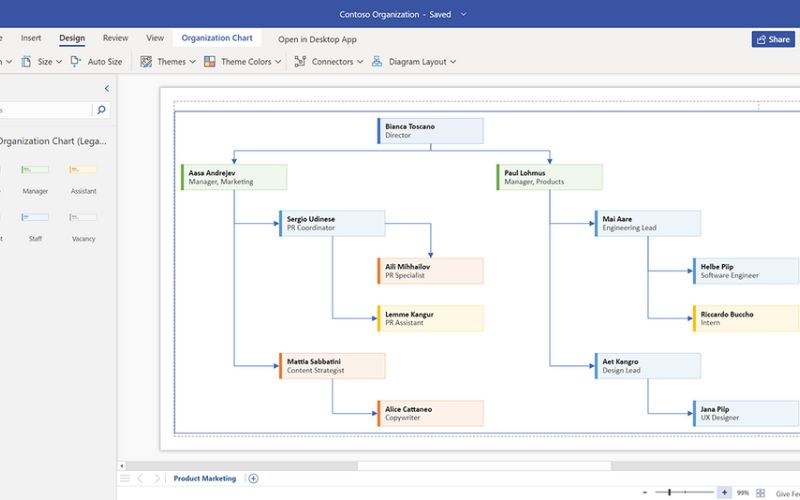Click the zoom out minus button
Image resolution: width=800 pixels, height=500 pixels.
pos(645,492)
